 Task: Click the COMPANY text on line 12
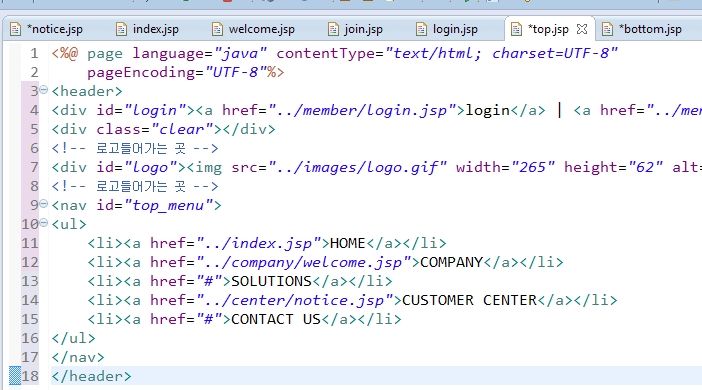pyautogui.click(x=451, y=262)
